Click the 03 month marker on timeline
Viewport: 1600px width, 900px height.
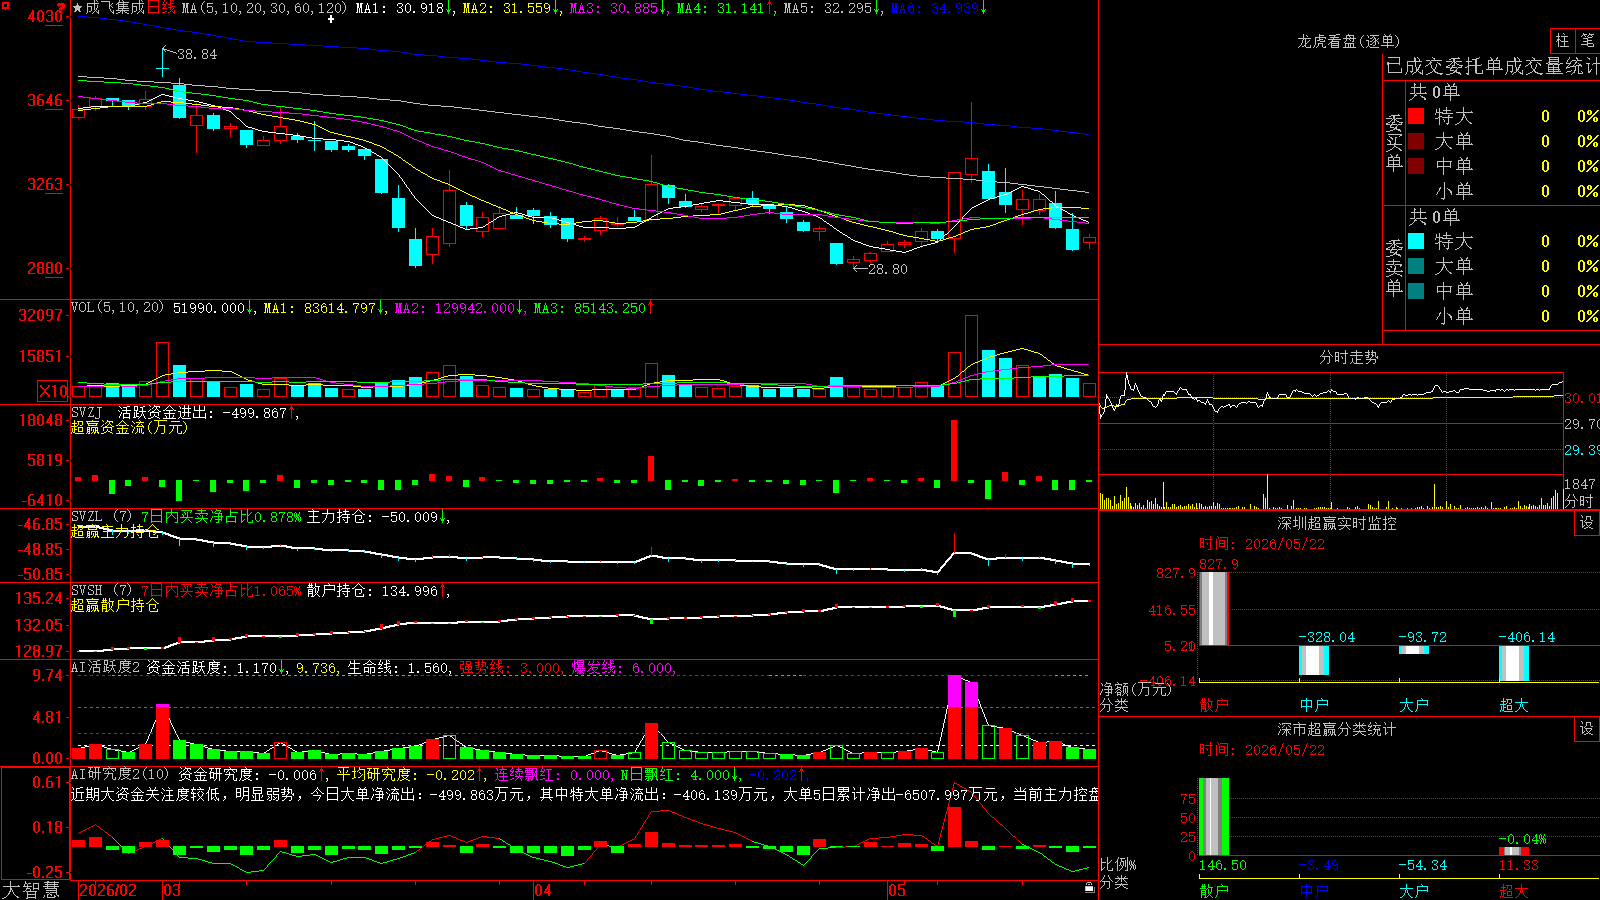[172, 890]
